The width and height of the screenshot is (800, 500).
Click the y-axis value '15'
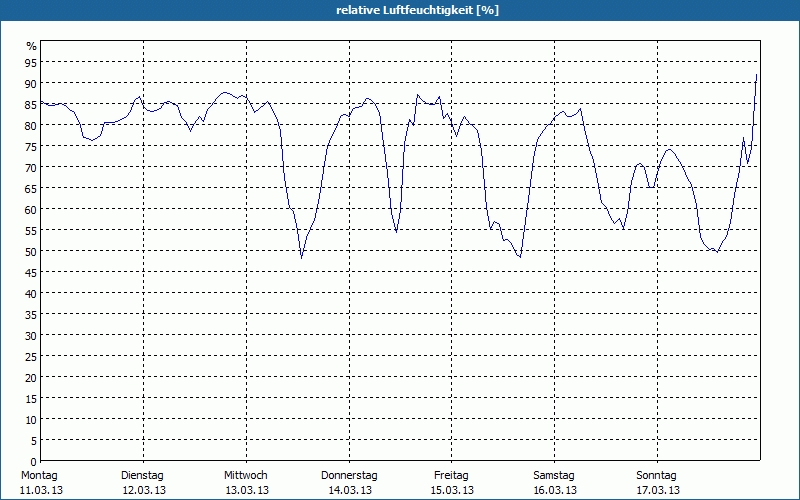point(31,398)
